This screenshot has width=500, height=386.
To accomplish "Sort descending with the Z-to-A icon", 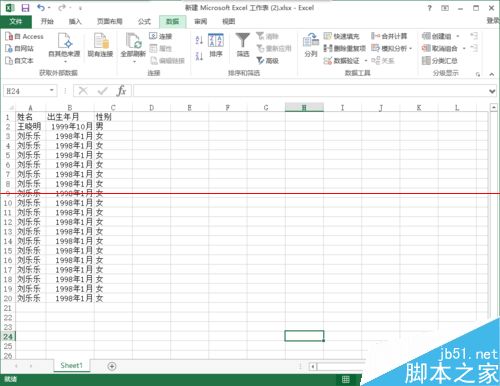I will click(x=199, y=56).
